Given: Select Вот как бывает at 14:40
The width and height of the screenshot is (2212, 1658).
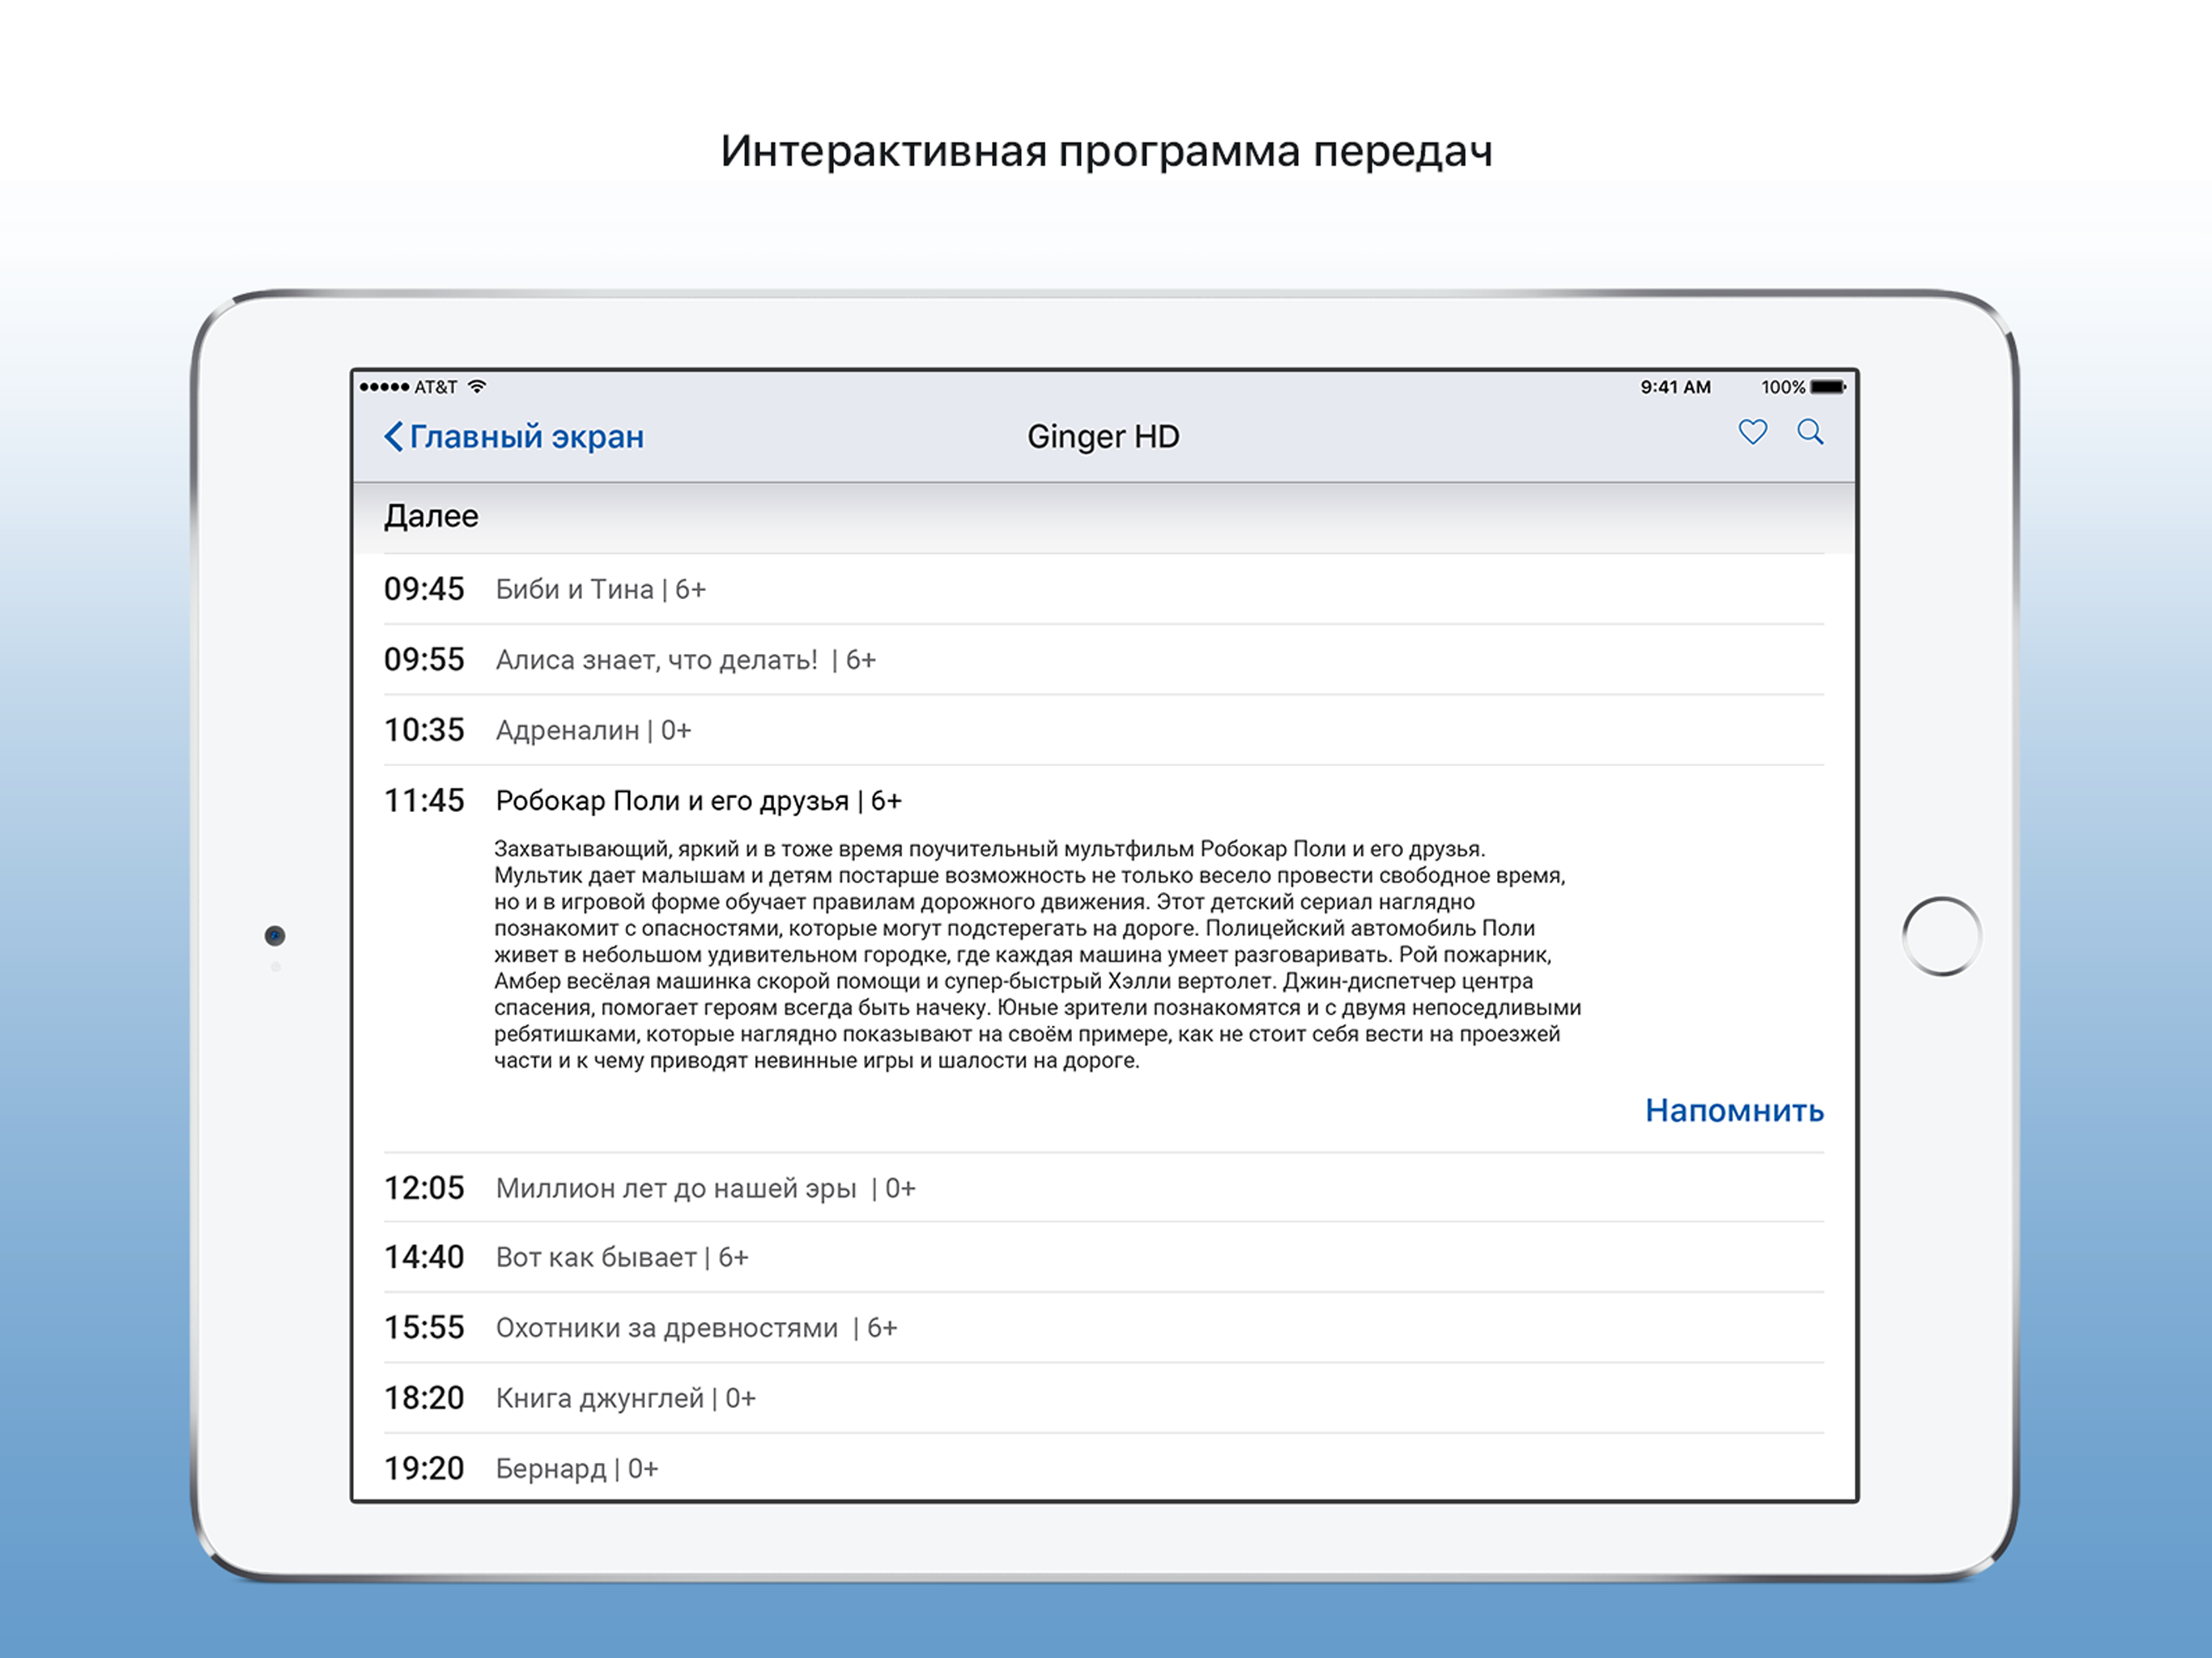Looking at the screenshot, I should coord(621,1258).
